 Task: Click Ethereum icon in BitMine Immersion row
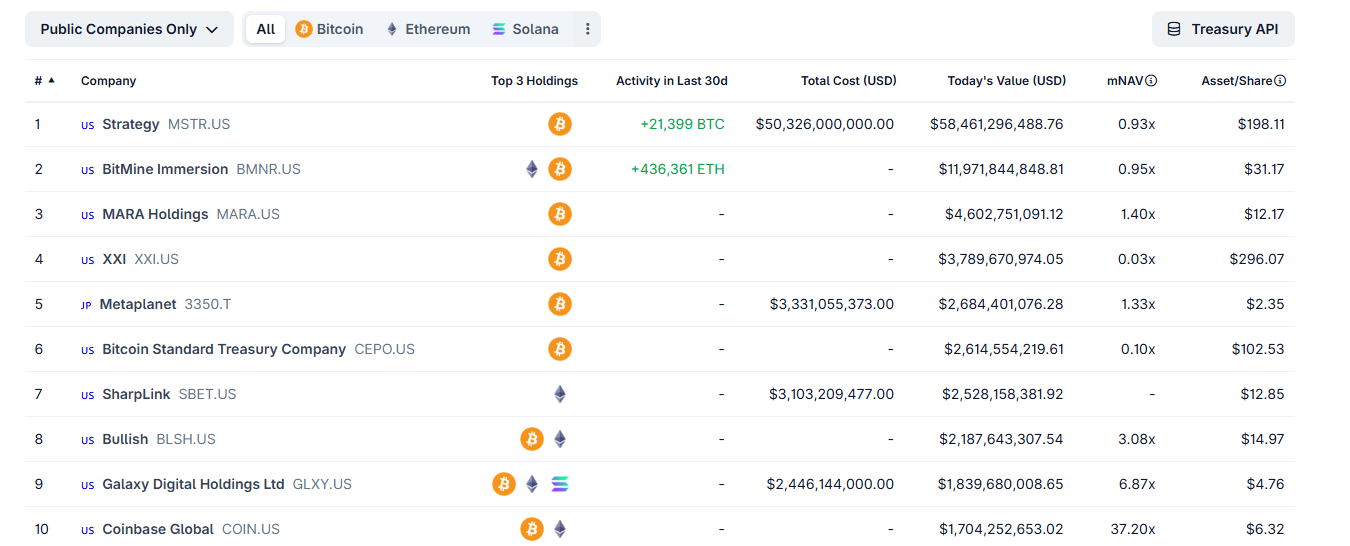[x=532, y=169]
